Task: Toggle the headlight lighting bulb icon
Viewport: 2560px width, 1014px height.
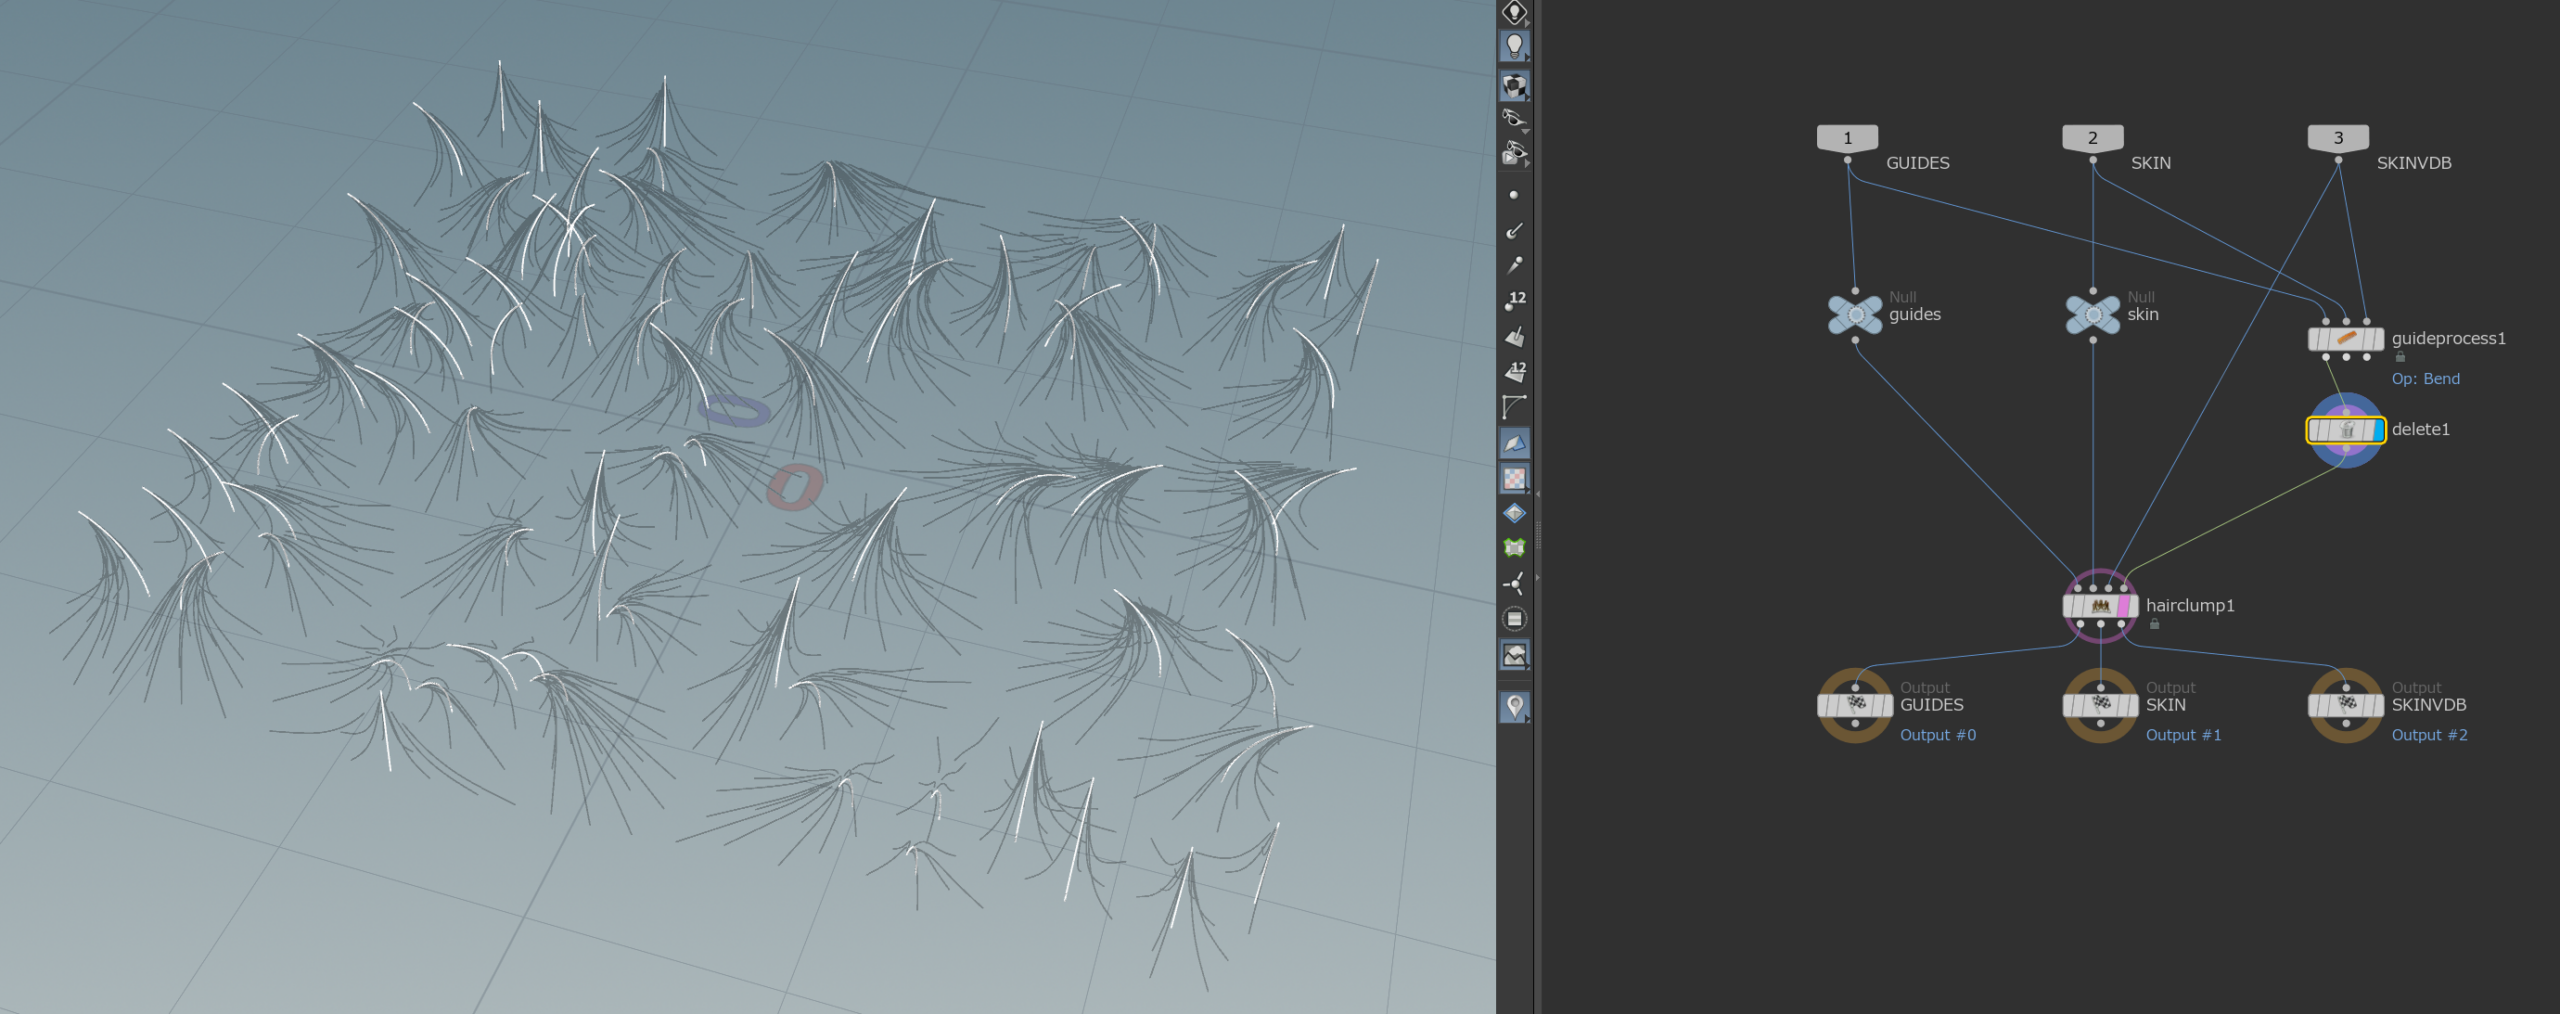Action: click(x=1514, y=46)
